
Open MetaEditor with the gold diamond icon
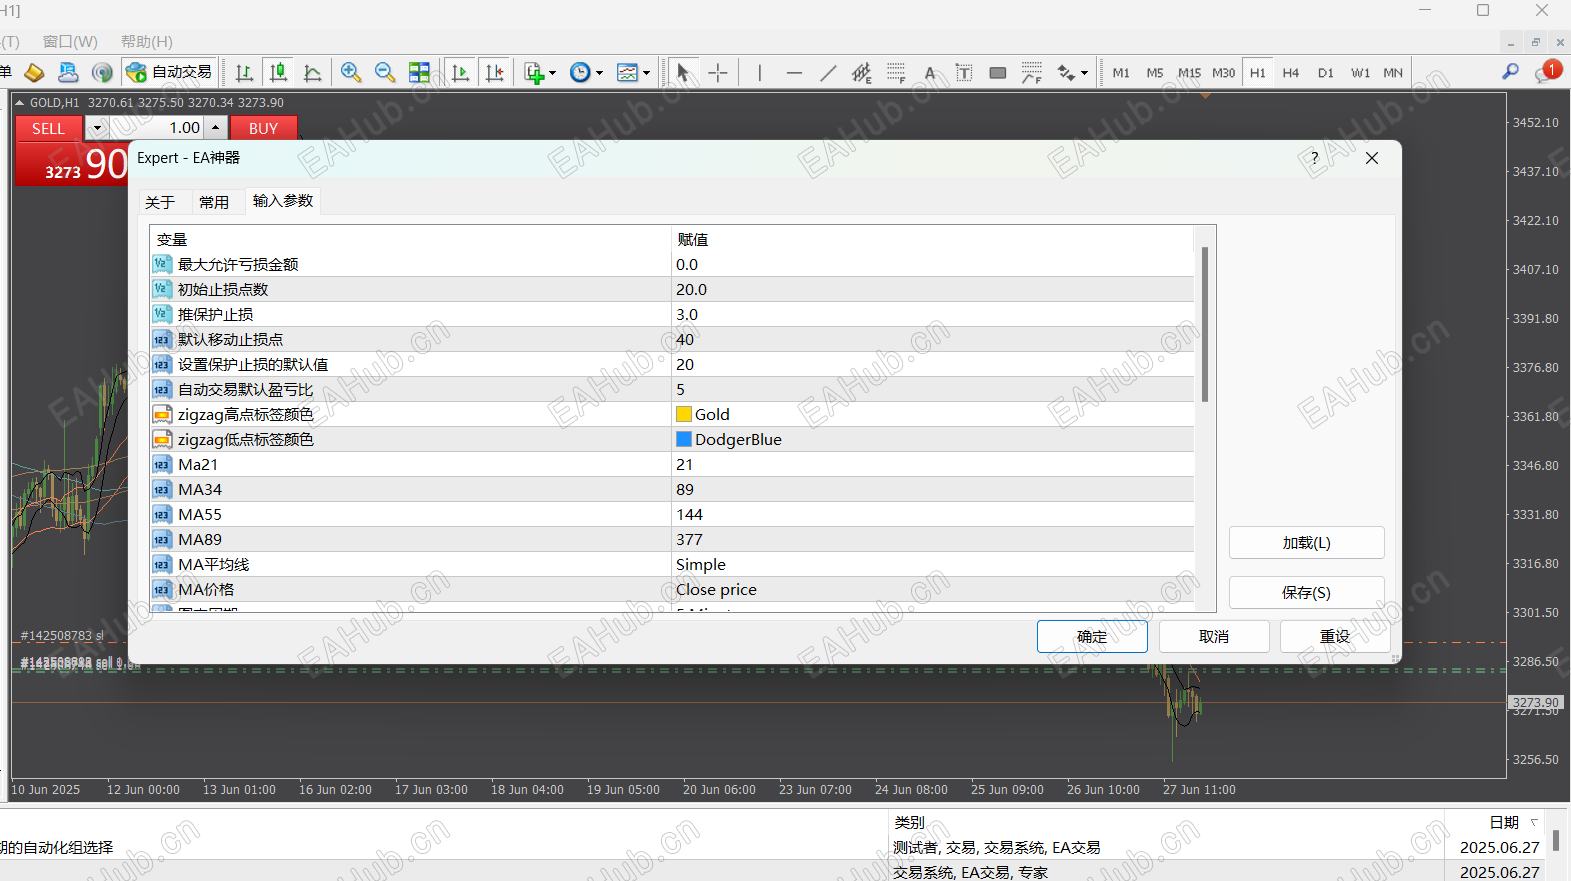click(x=34, y=72)
